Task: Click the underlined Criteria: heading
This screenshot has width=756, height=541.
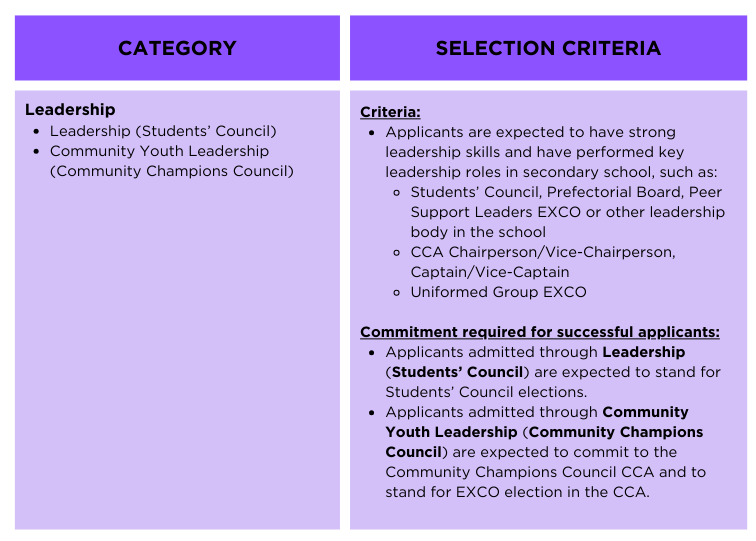Action: point(390,112)
